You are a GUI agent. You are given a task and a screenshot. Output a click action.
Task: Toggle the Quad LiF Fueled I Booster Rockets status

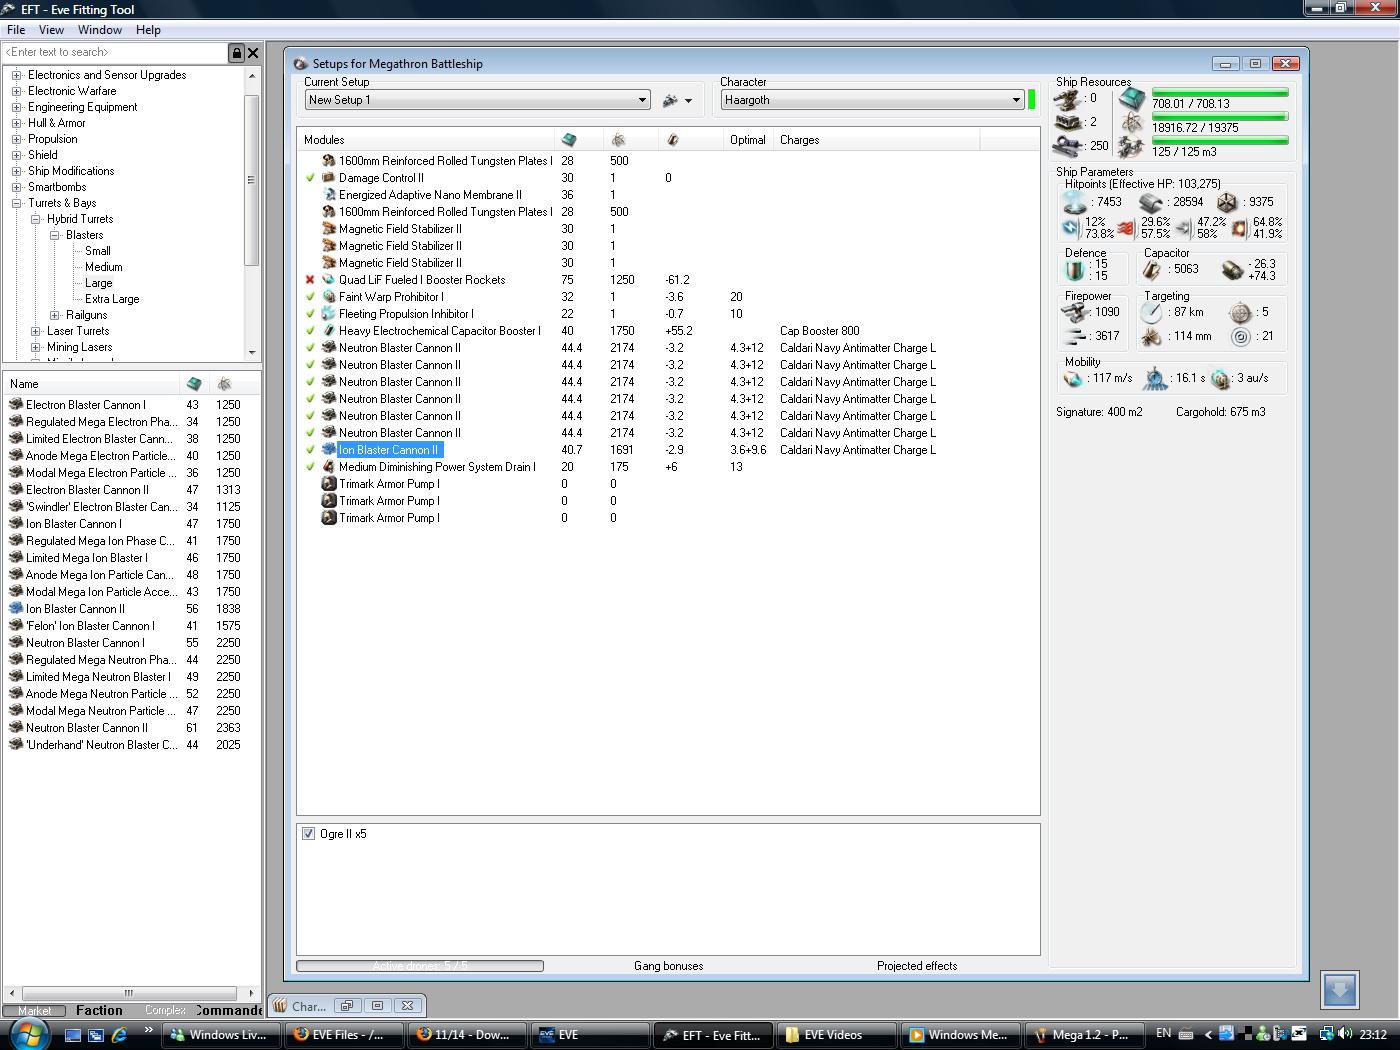311,280
